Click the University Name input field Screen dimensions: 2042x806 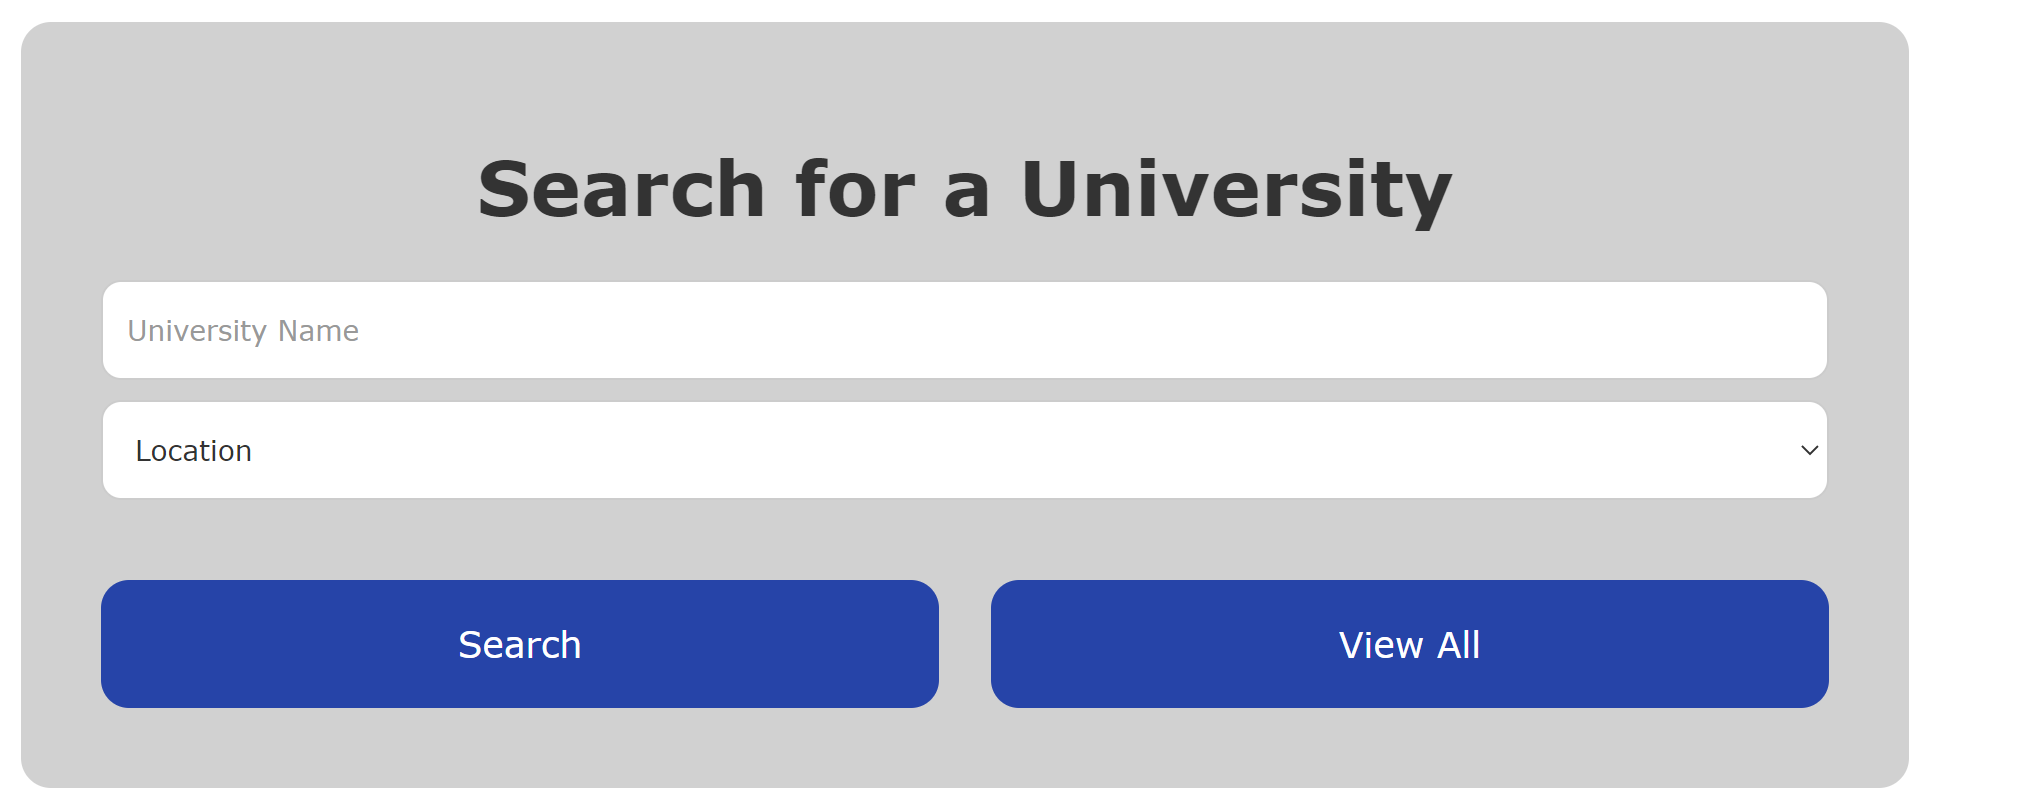pos(964,330)
